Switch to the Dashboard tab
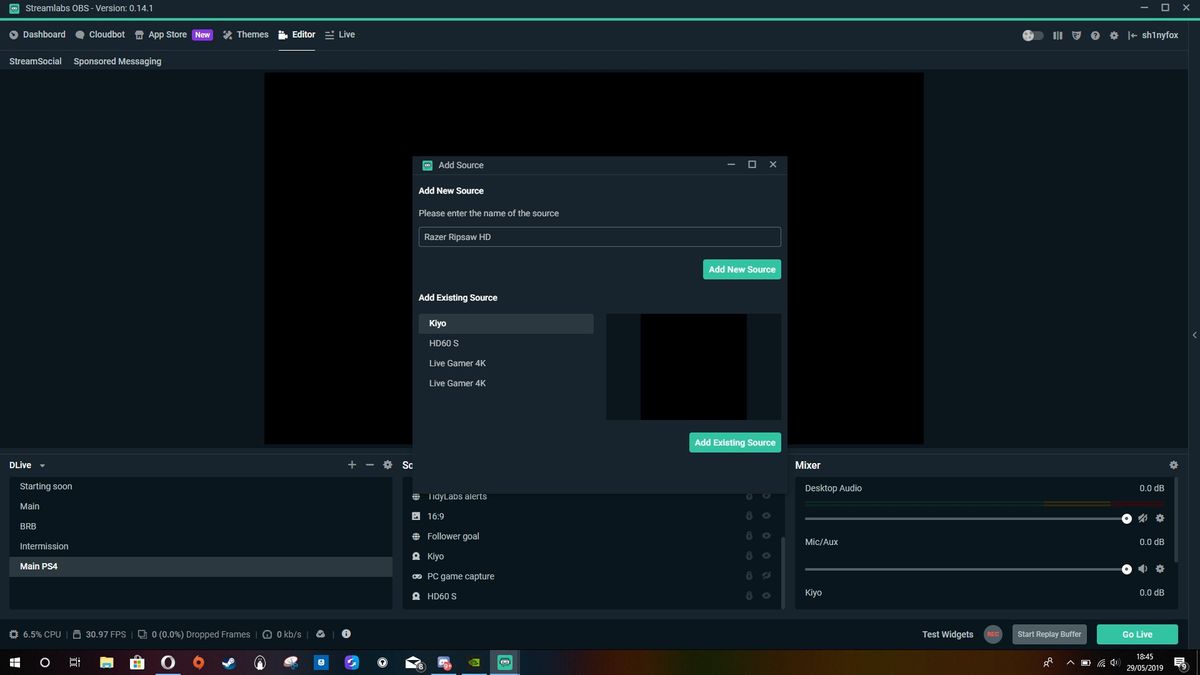1200x675 pixels. [43, 34]
